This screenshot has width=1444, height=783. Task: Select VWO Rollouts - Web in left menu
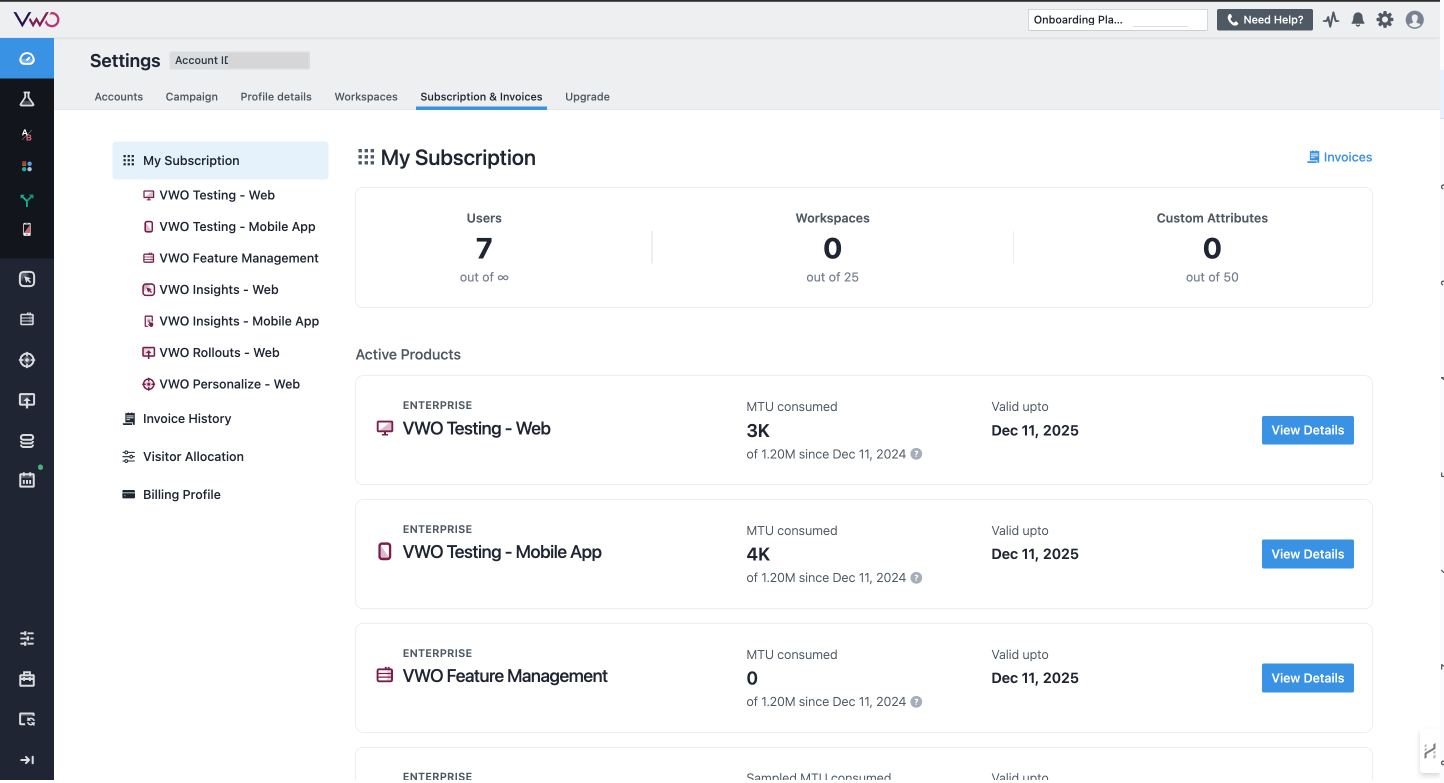point(211,353)
